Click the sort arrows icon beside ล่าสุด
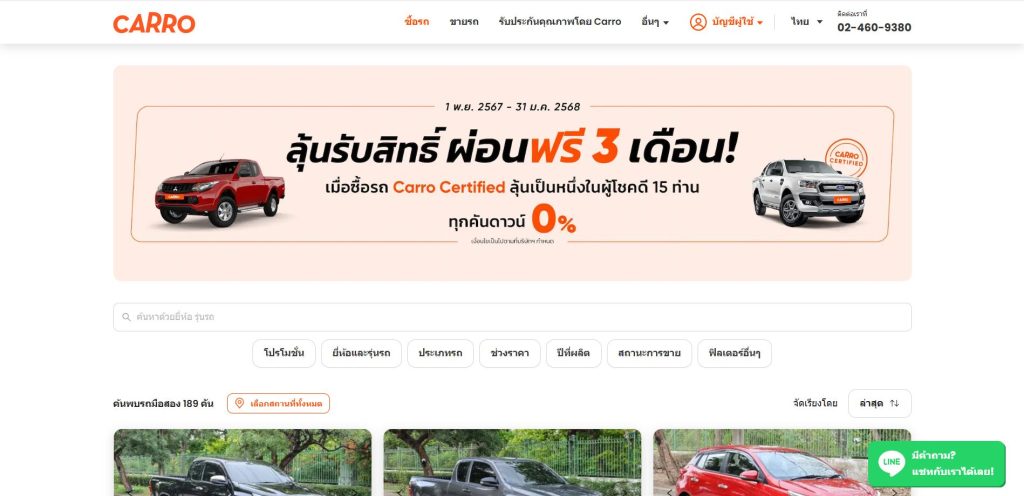Viewport: 1024px width, 496px height. 894,403
